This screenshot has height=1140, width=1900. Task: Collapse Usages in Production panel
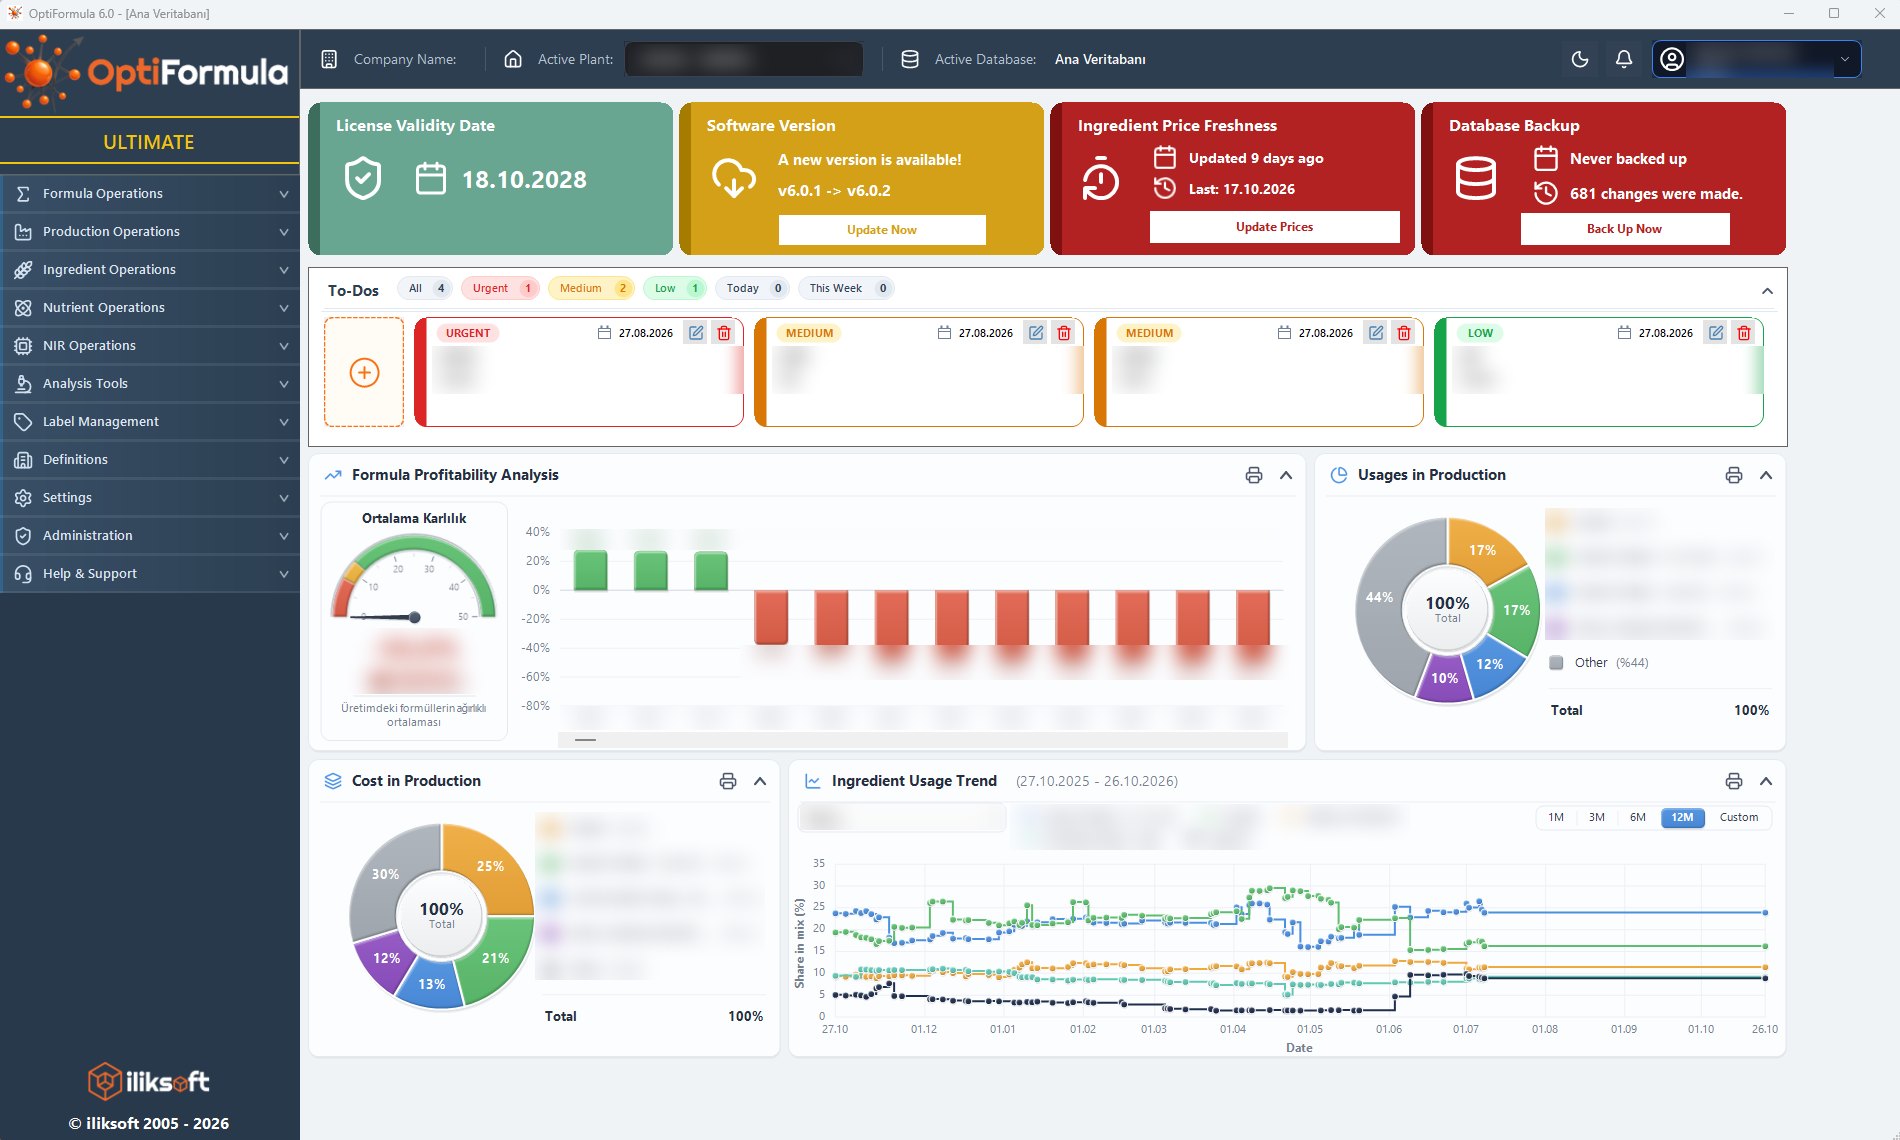coord(1766,475)
